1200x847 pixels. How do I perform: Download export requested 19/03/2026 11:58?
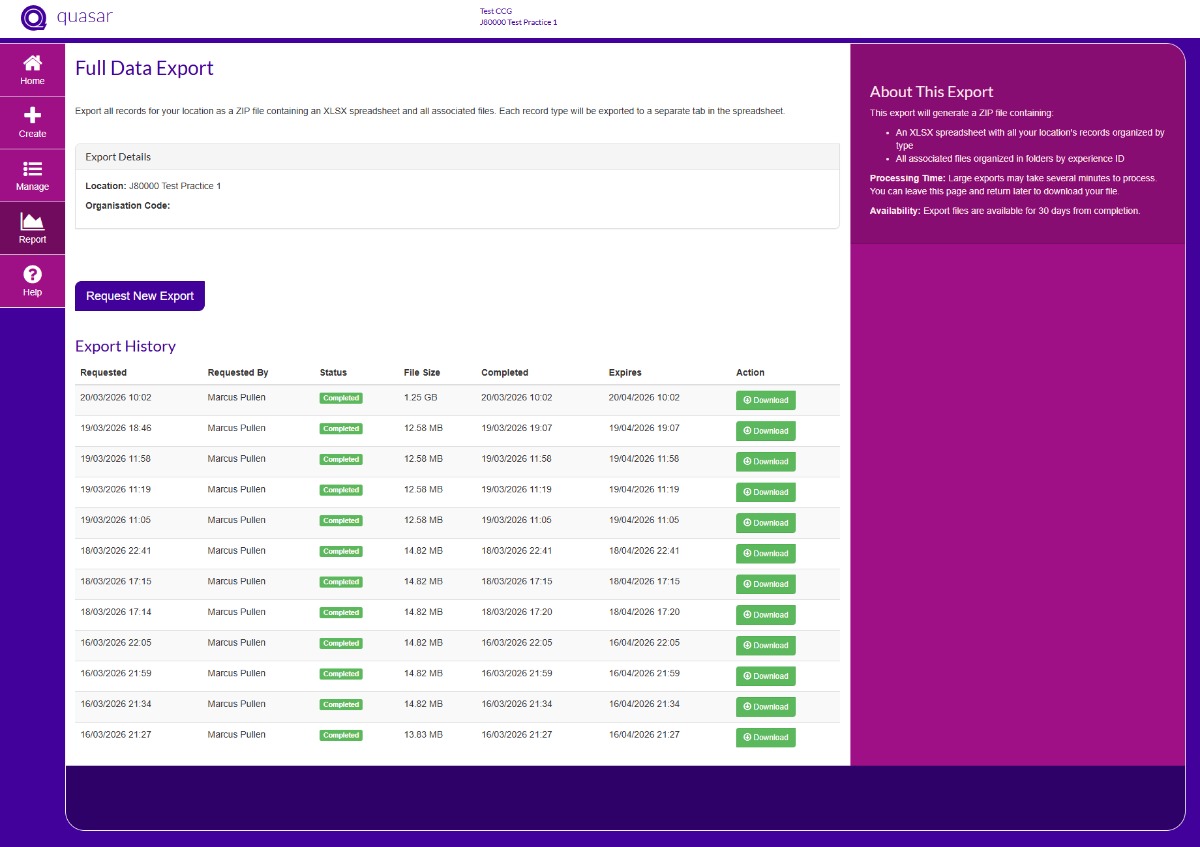[765, 462]
